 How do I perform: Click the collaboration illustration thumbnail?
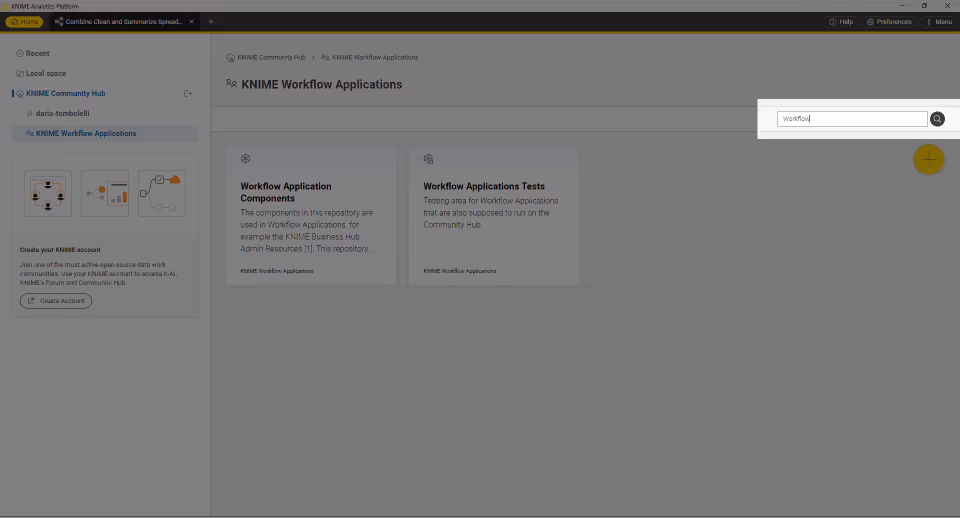48,193
